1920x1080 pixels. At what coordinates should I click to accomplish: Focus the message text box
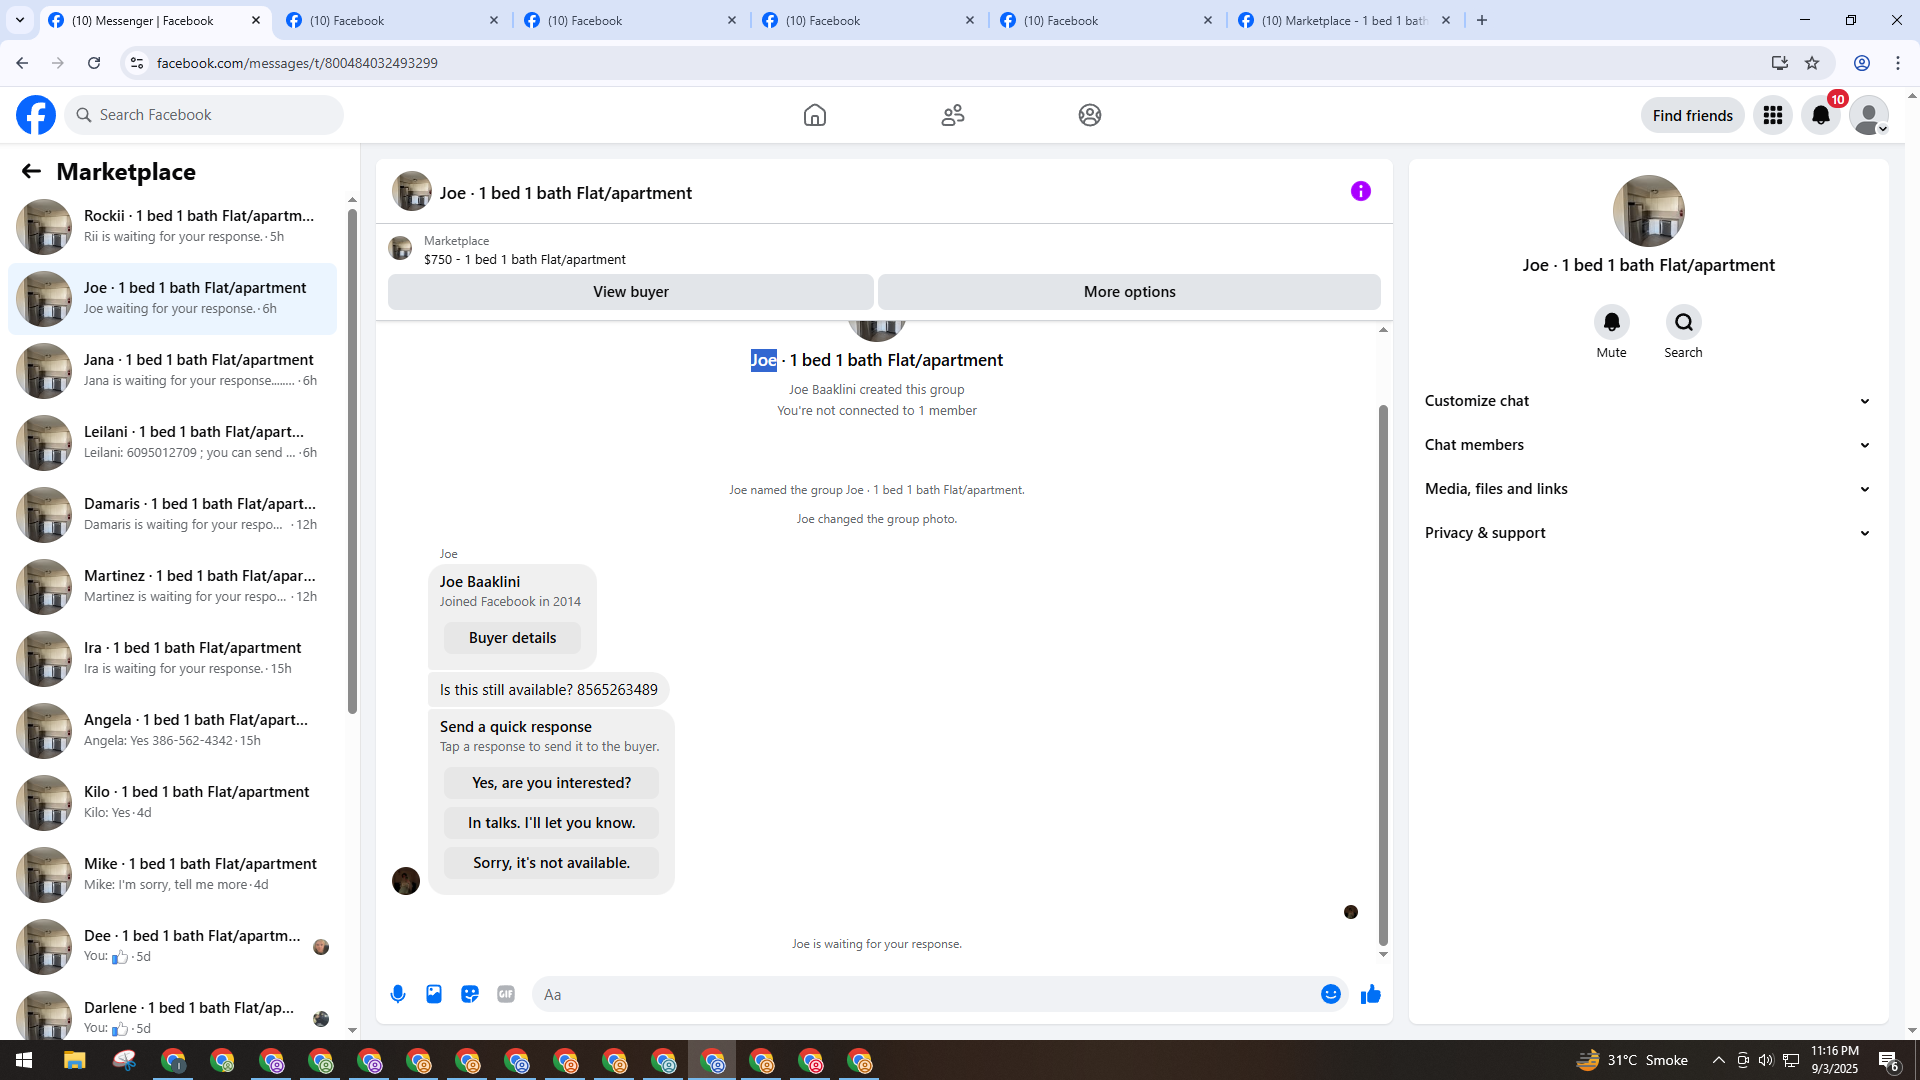[x=925, y=994]
